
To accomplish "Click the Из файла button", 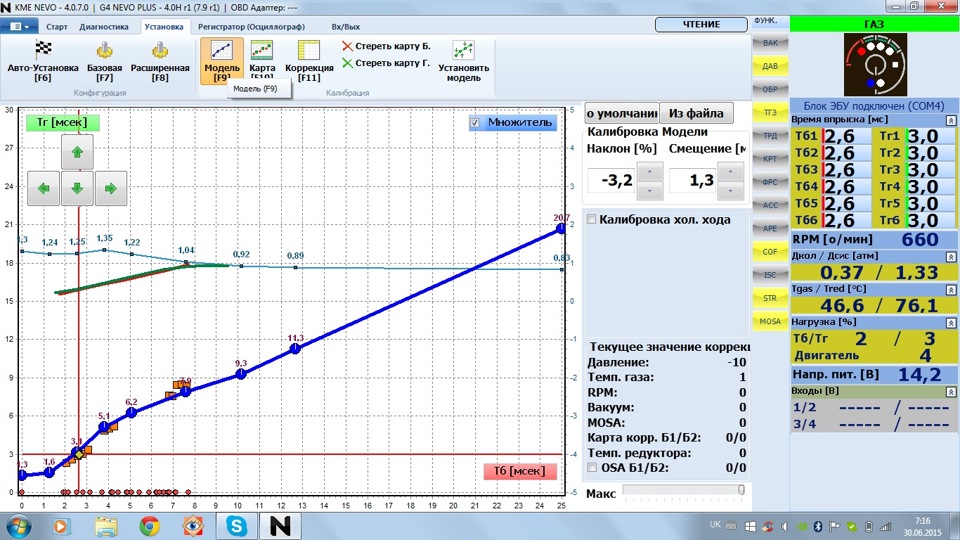I will (696, 113).
